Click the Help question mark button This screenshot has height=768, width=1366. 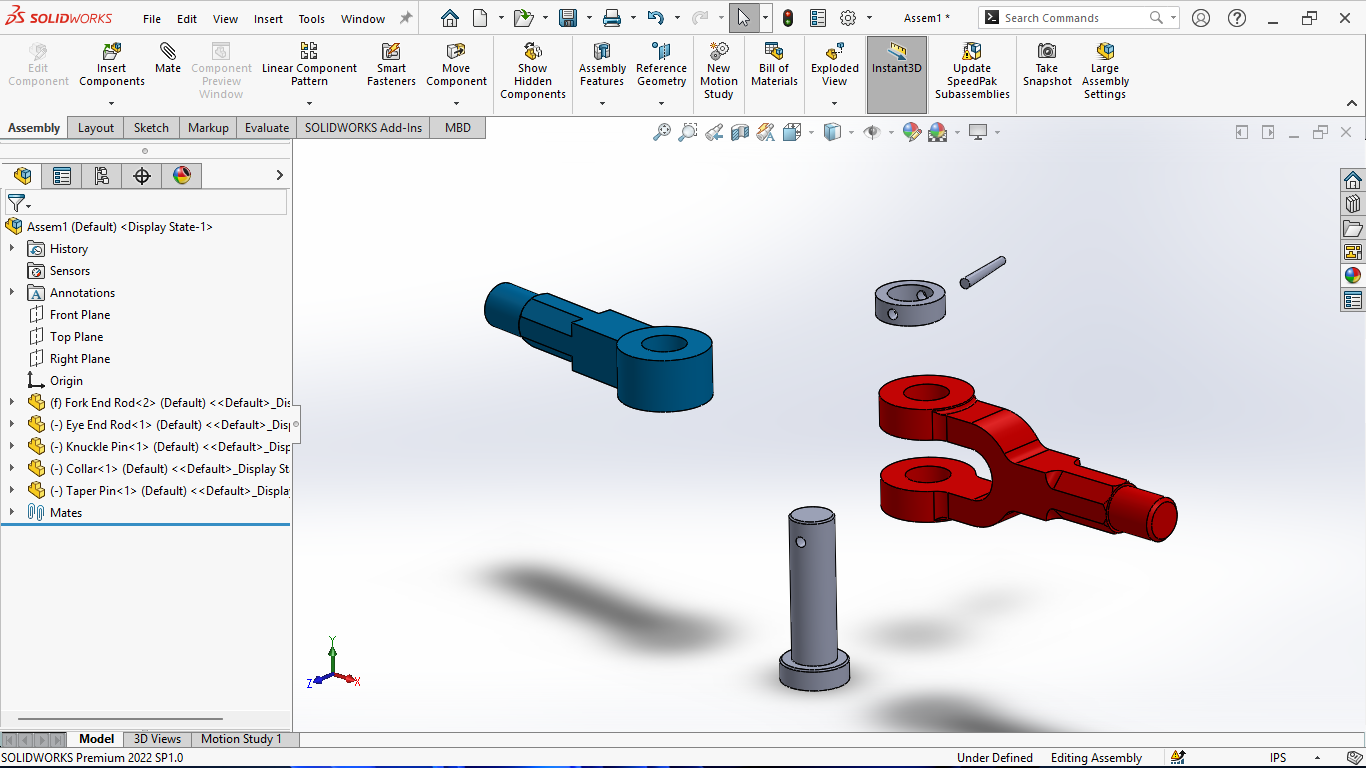pyautogui.click(x=1236, y=18)
